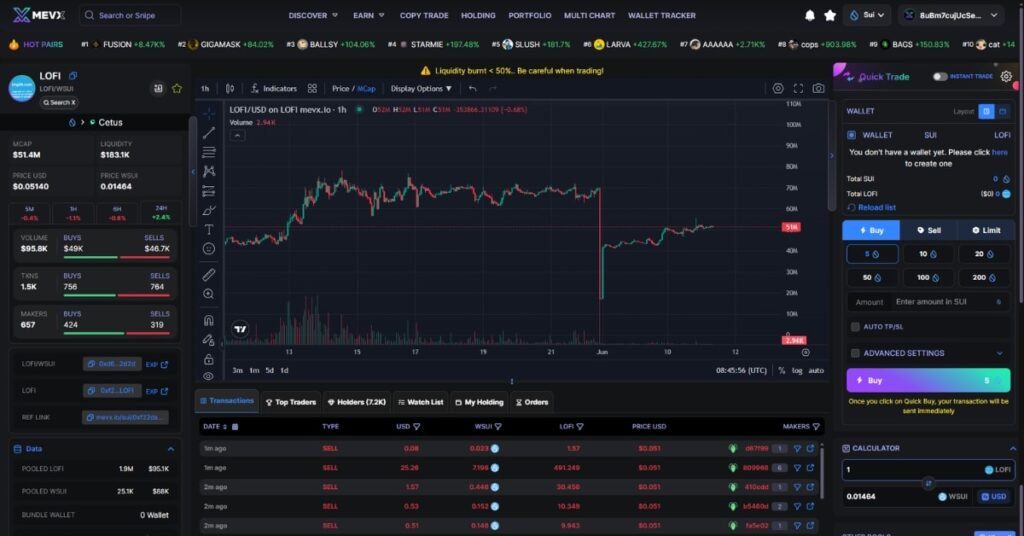Viewport: 1024px width, 536px height.
Task: Select the chart pattern drawing tool
Action: coord(209,171)
